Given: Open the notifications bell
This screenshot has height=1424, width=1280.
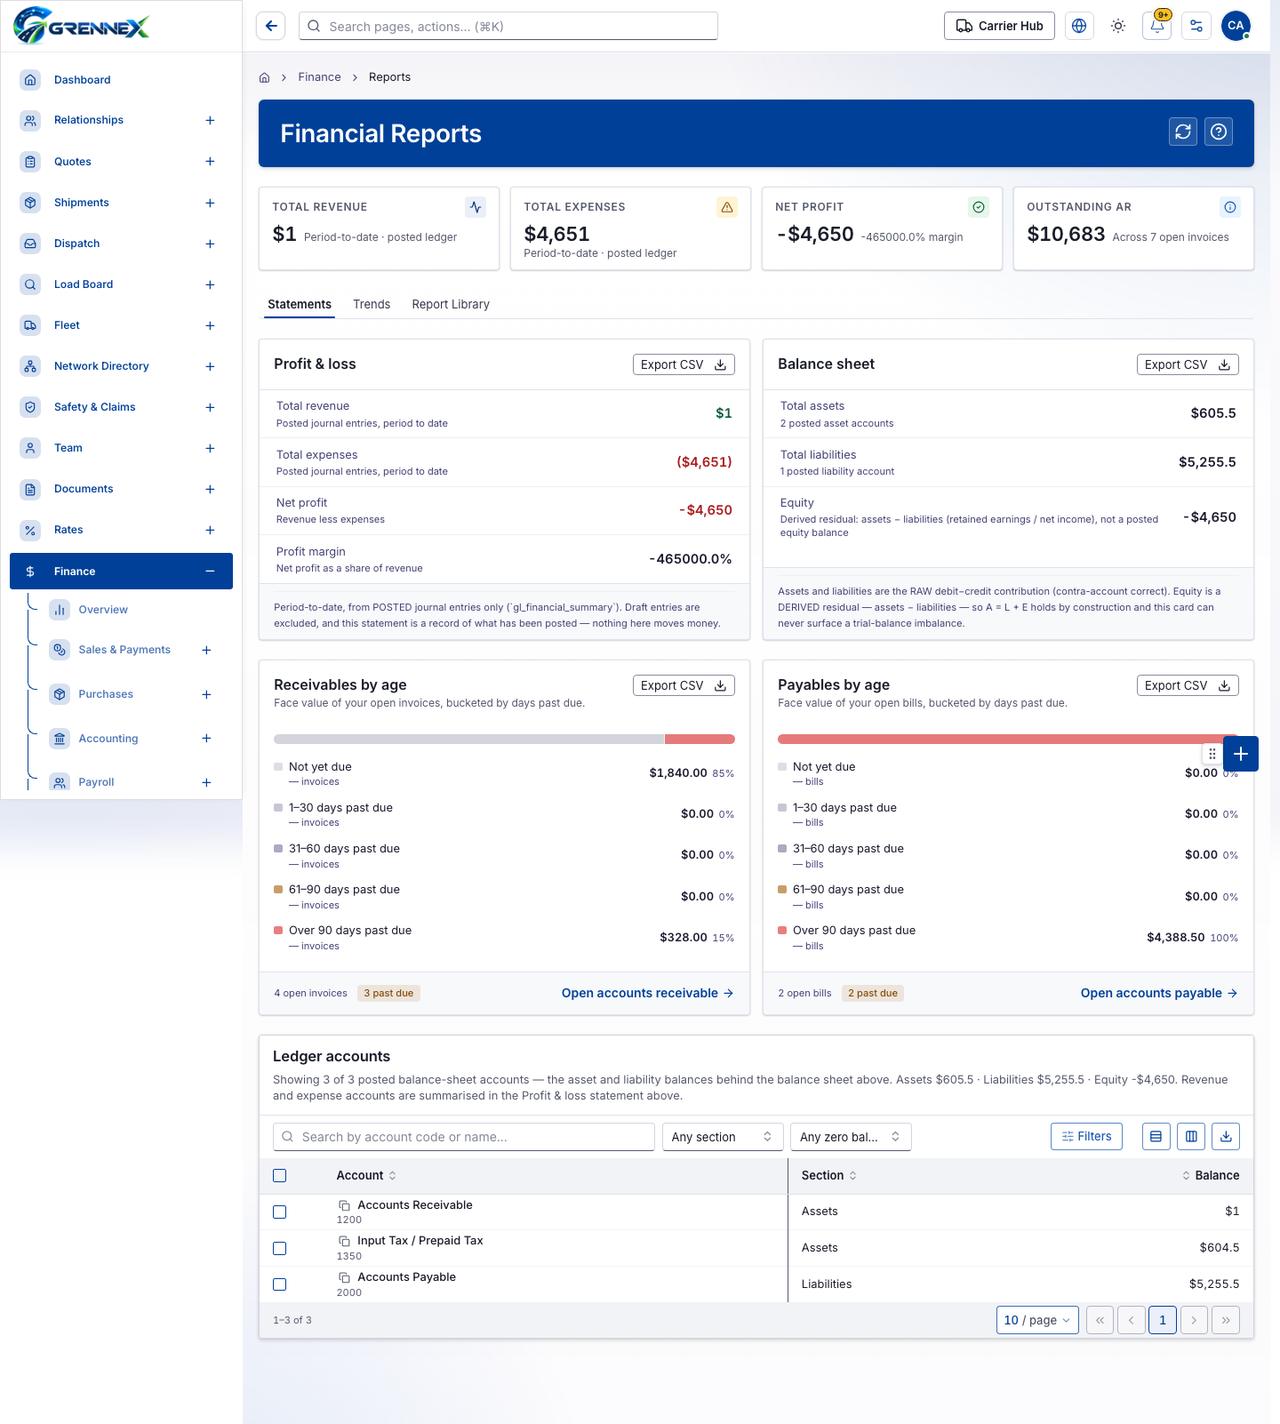Looking at the screenshot, I should pos(1157,26).
